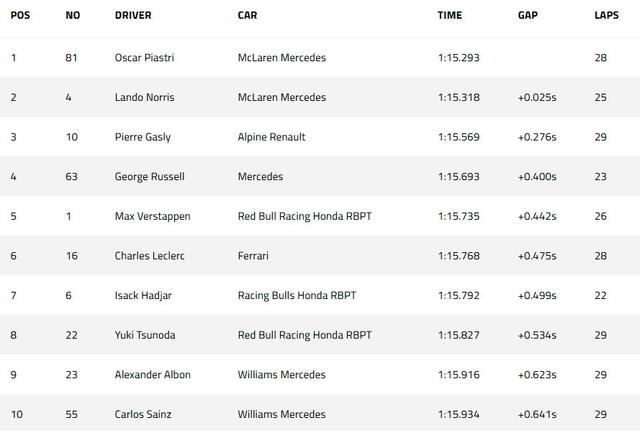The width and height of the screenshot is (640, 433).
Task: Click the Charles Leclerc driver name
Action: point(150,256)
